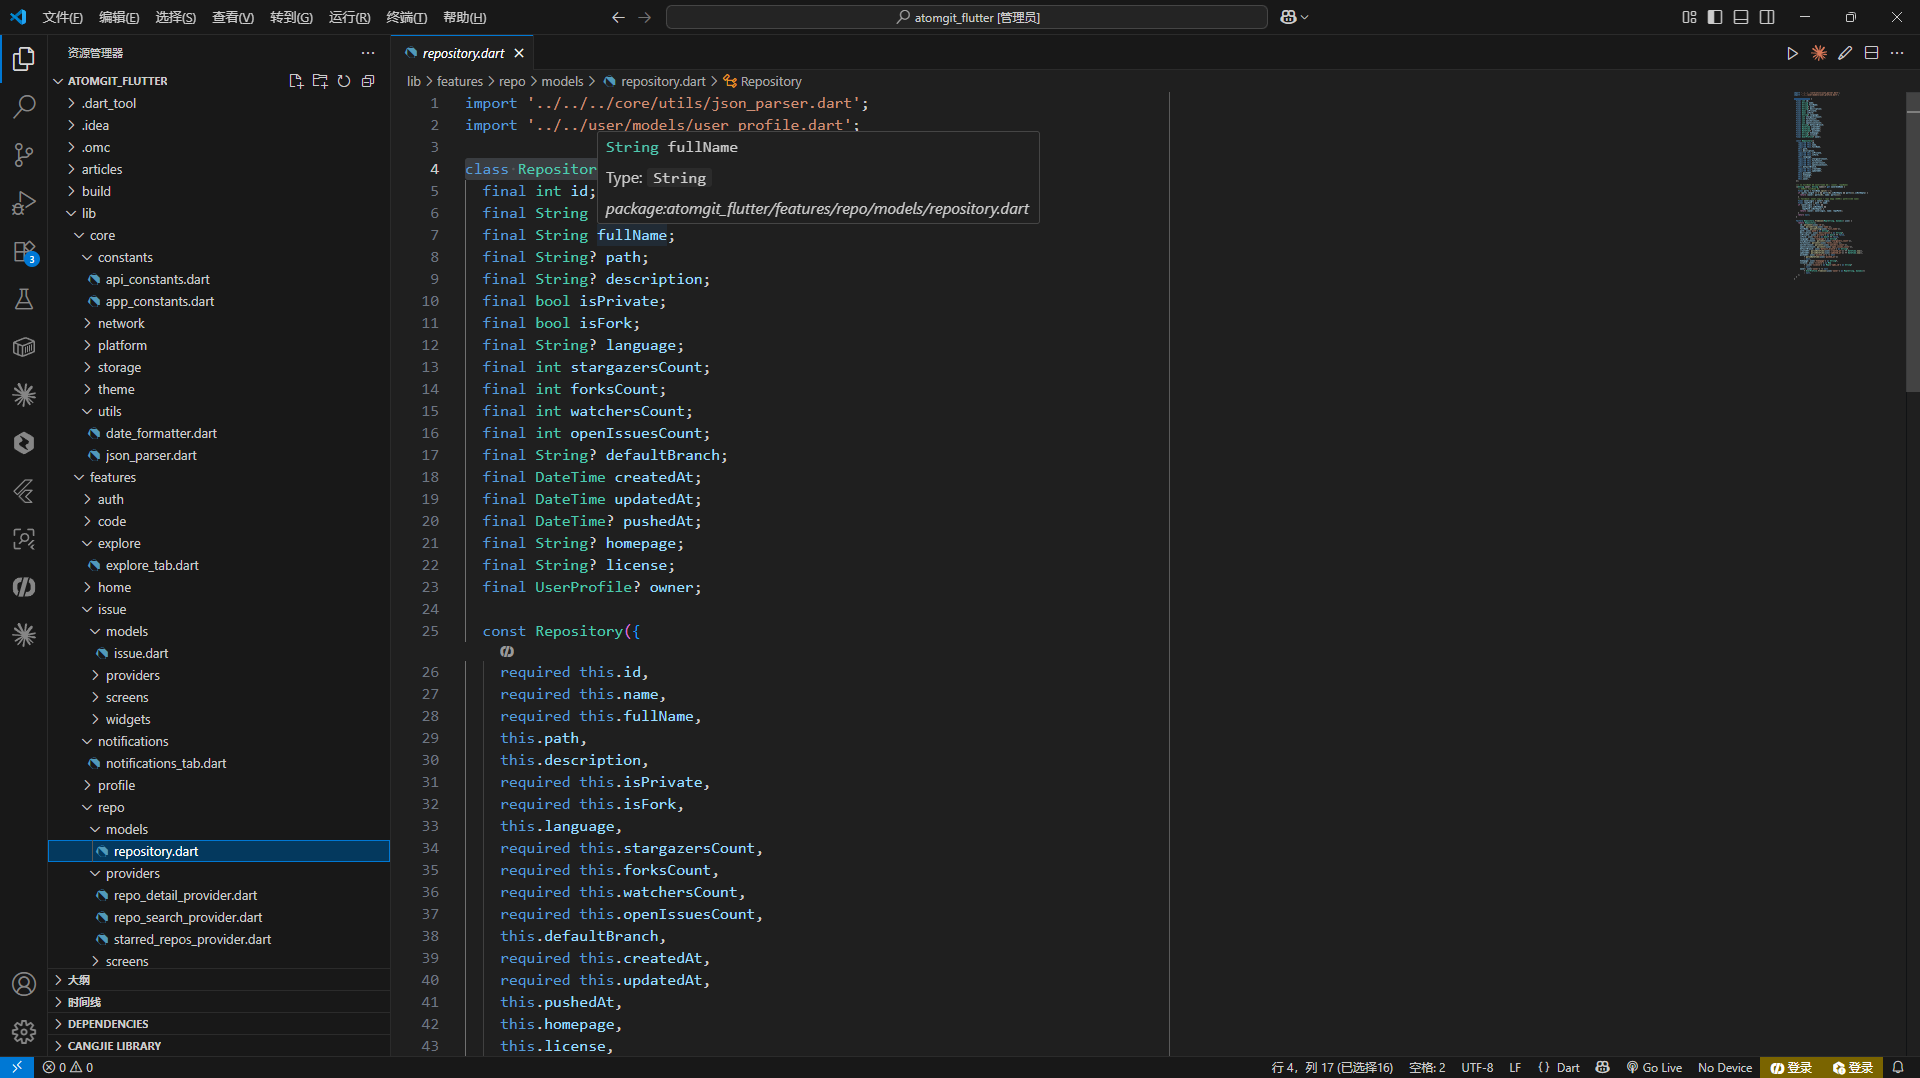1920x1078 pixels.
Task: Click the command center search box
Action: click(966, 17)
